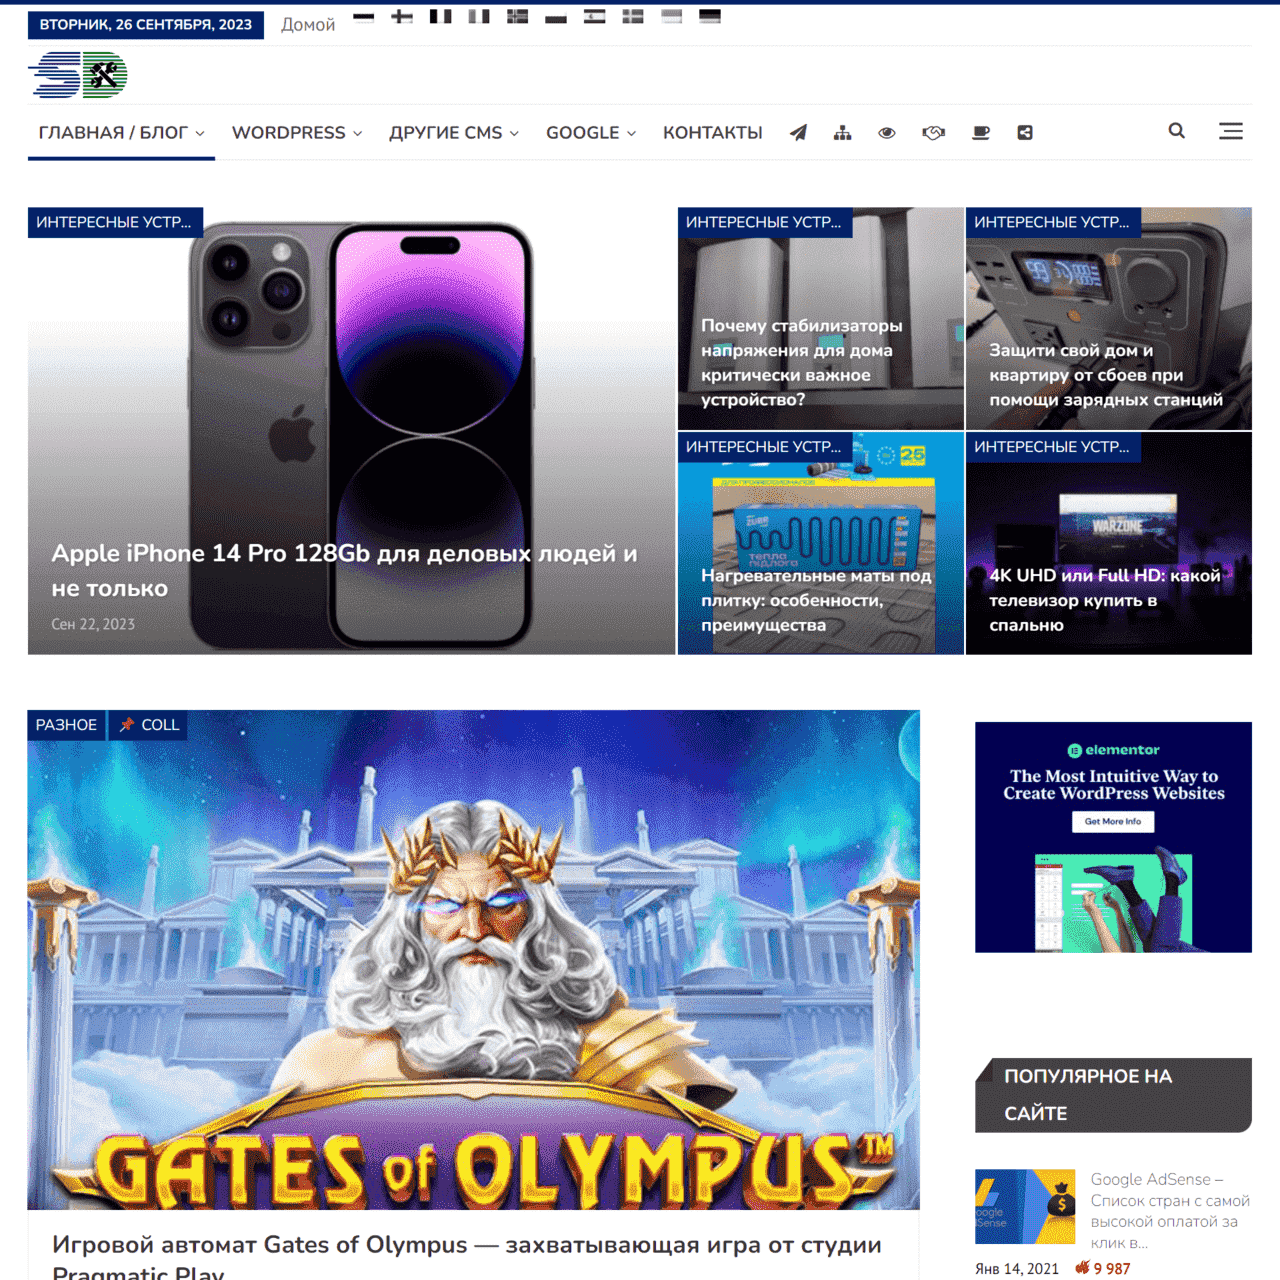Expand the GOOGLE dropdown menu
Screen dimensions: 1280x1280
[x=591, y=132]
